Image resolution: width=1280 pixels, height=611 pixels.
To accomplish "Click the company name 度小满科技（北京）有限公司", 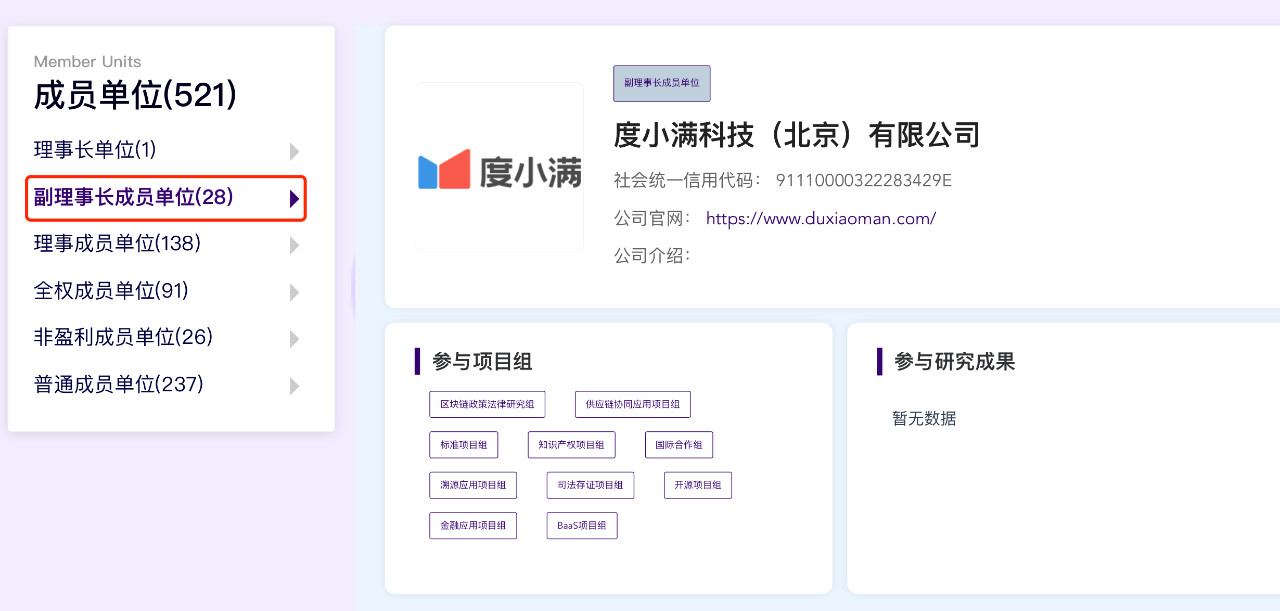I will coord(797,134).
